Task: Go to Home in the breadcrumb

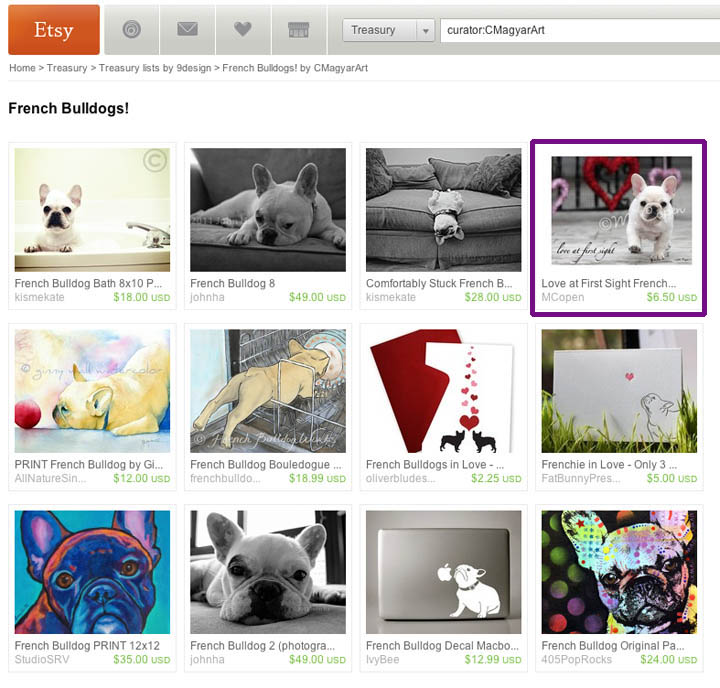Action: 22,68
